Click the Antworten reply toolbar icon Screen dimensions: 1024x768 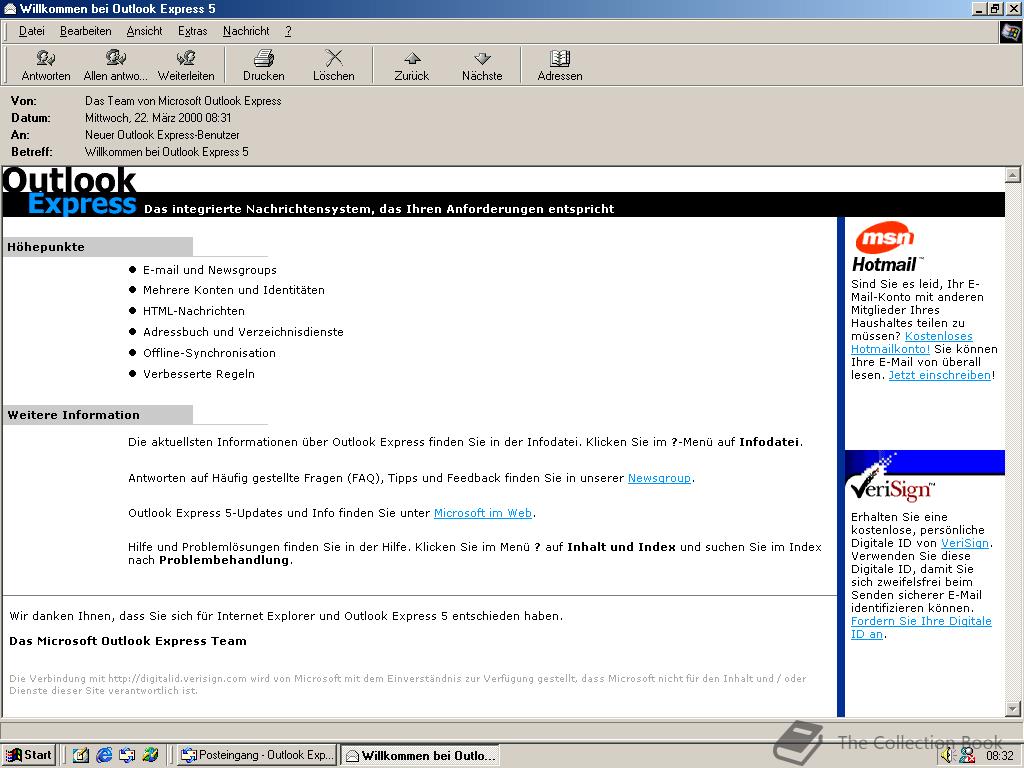tap(46, 65)
